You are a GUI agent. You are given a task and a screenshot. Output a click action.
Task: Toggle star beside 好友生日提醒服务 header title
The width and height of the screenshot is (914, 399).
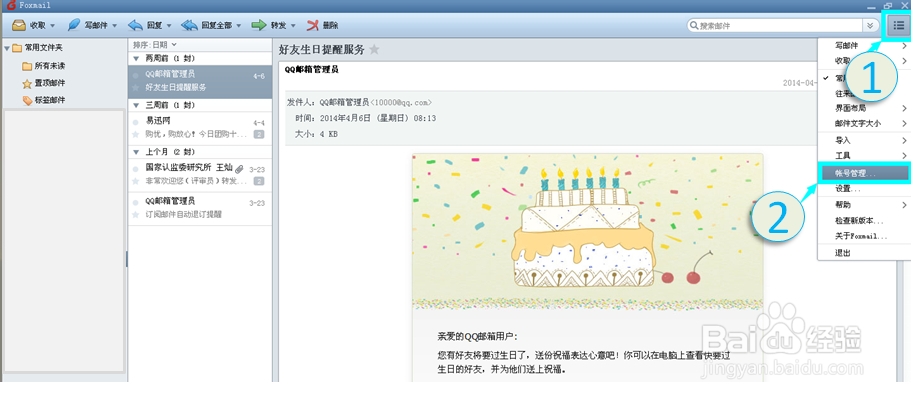pos(374,50)
